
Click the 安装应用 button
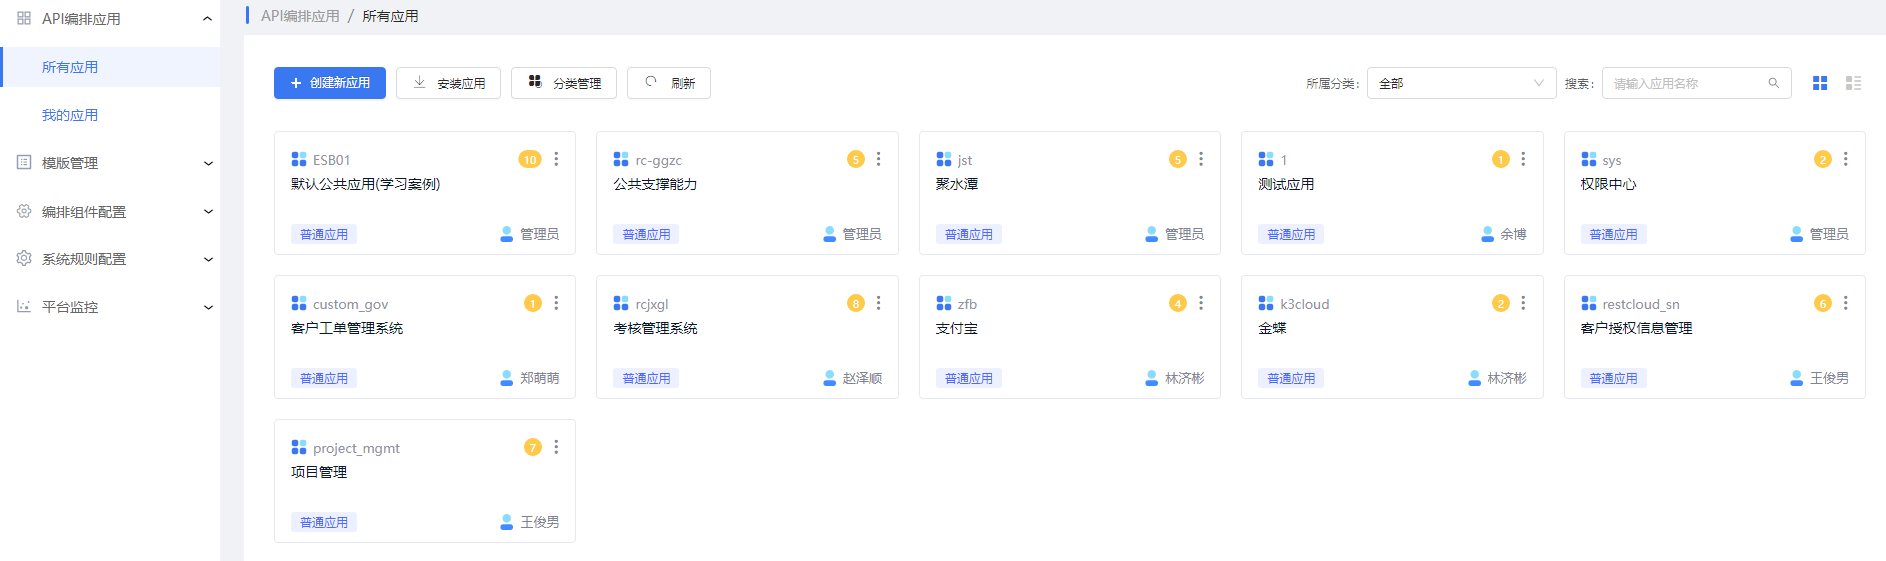[448, 83]
